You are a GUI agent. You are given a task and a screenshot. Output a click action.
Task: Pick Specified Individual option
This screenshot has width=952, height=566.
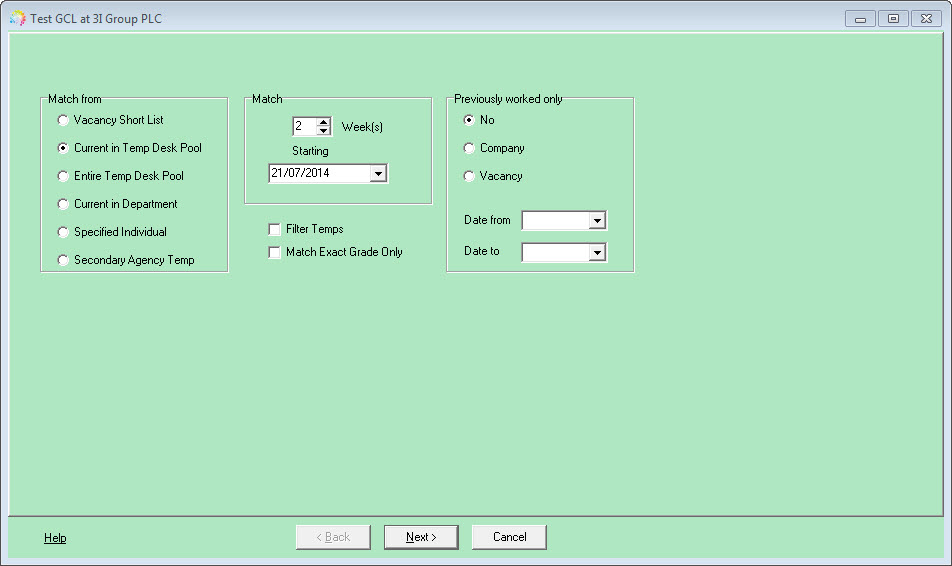(x=63, y=232)
